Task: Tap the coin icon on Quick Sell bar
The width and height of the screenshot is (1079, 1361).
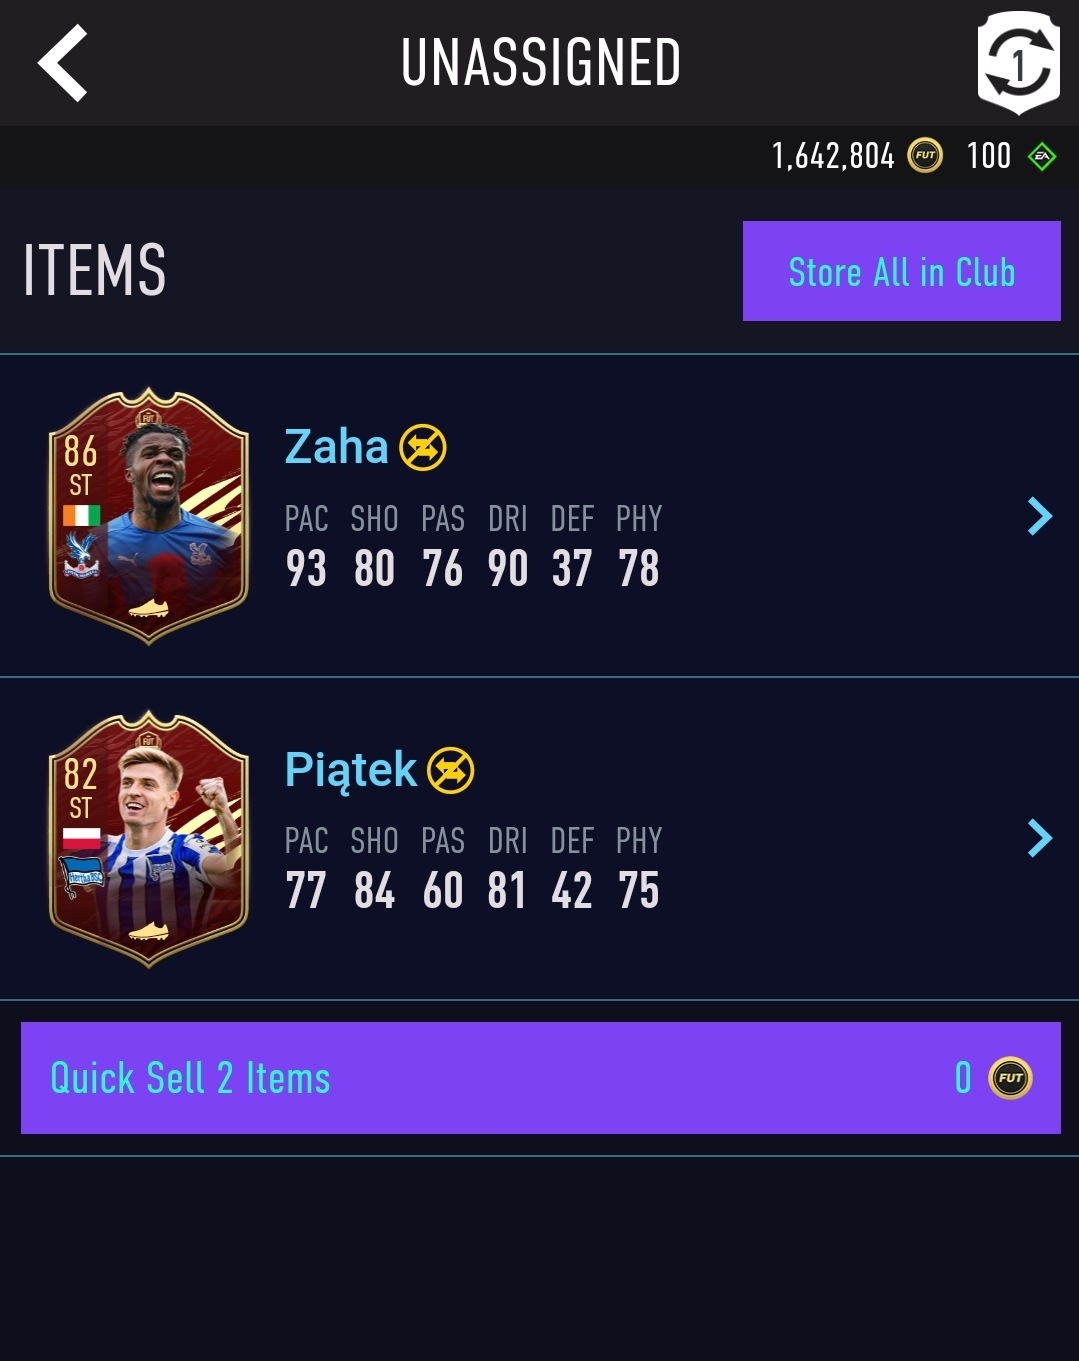Action: [x=1010, y=1078]
